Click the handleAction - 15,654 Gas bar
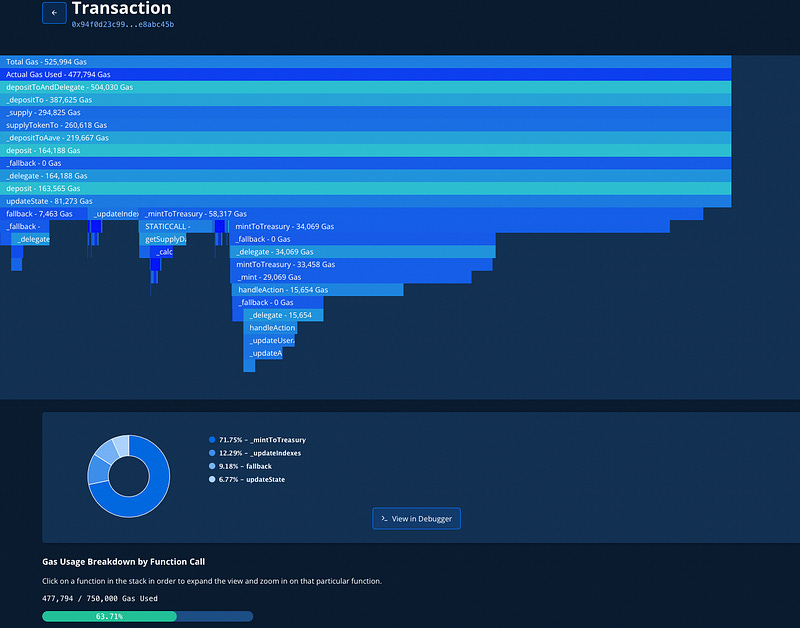Viewport: 800px width, 628px height. (317, 290)
